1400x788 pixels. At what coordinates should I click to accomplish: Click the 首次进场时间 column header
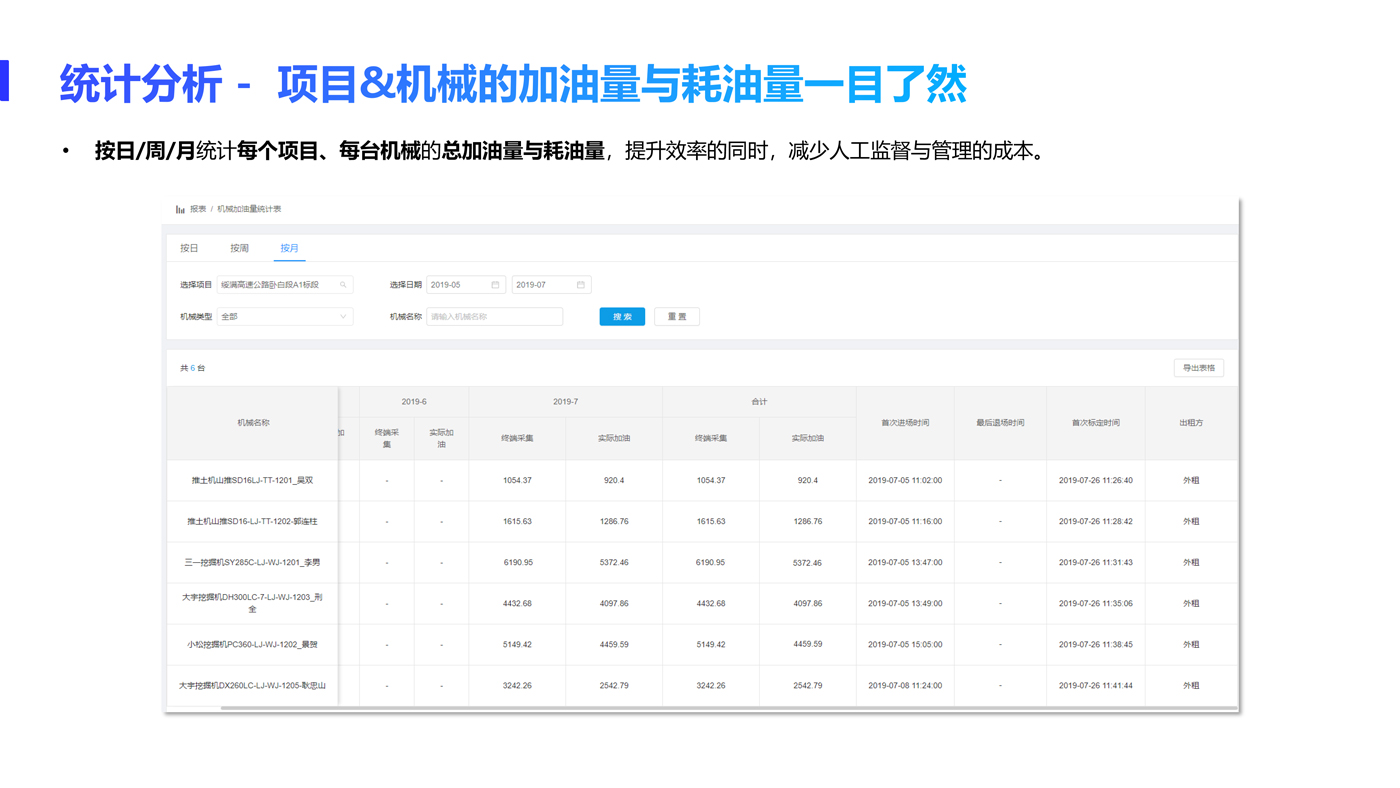pos(904,423)
